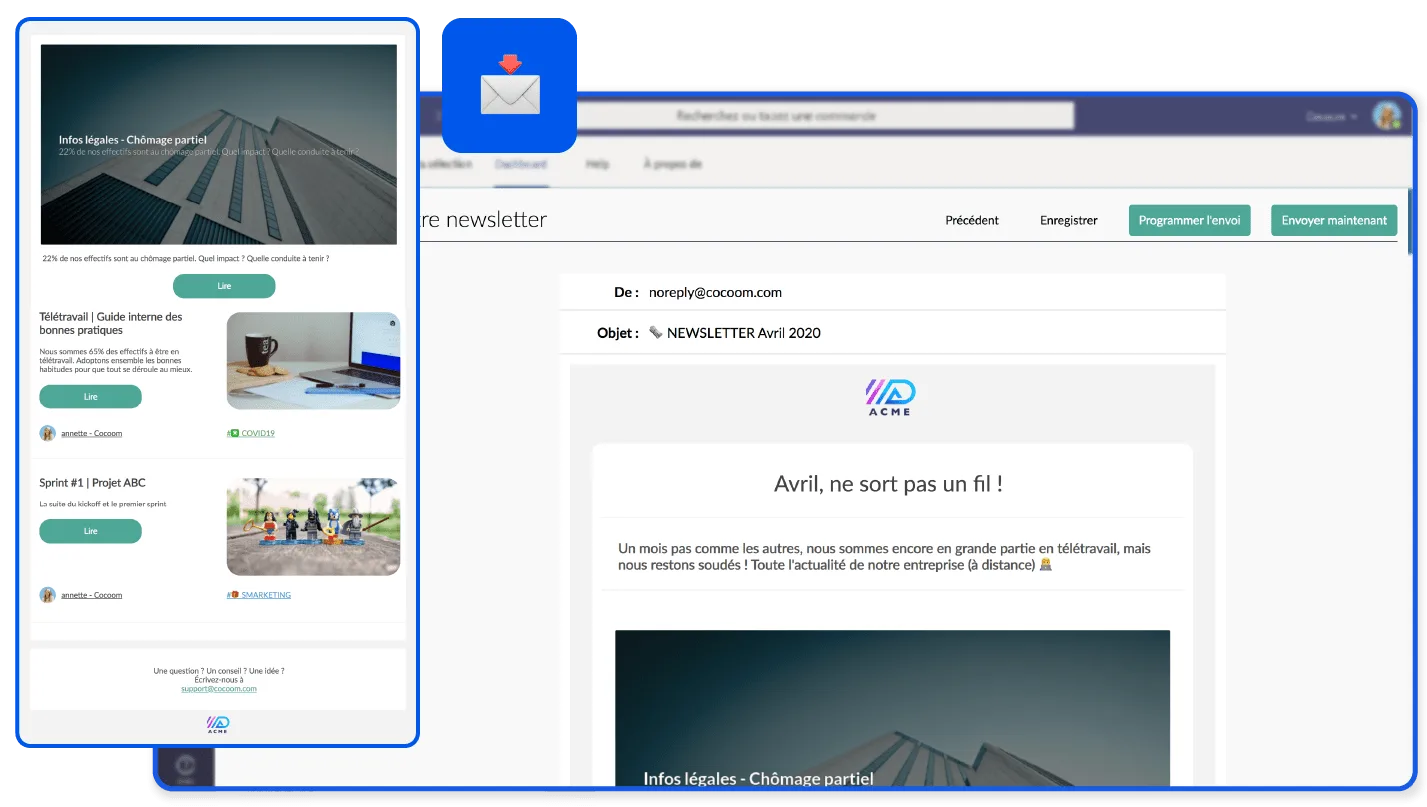Click 'Télétravail | Guide interne des bonnes pratiques' heading

tap(111, 323)
